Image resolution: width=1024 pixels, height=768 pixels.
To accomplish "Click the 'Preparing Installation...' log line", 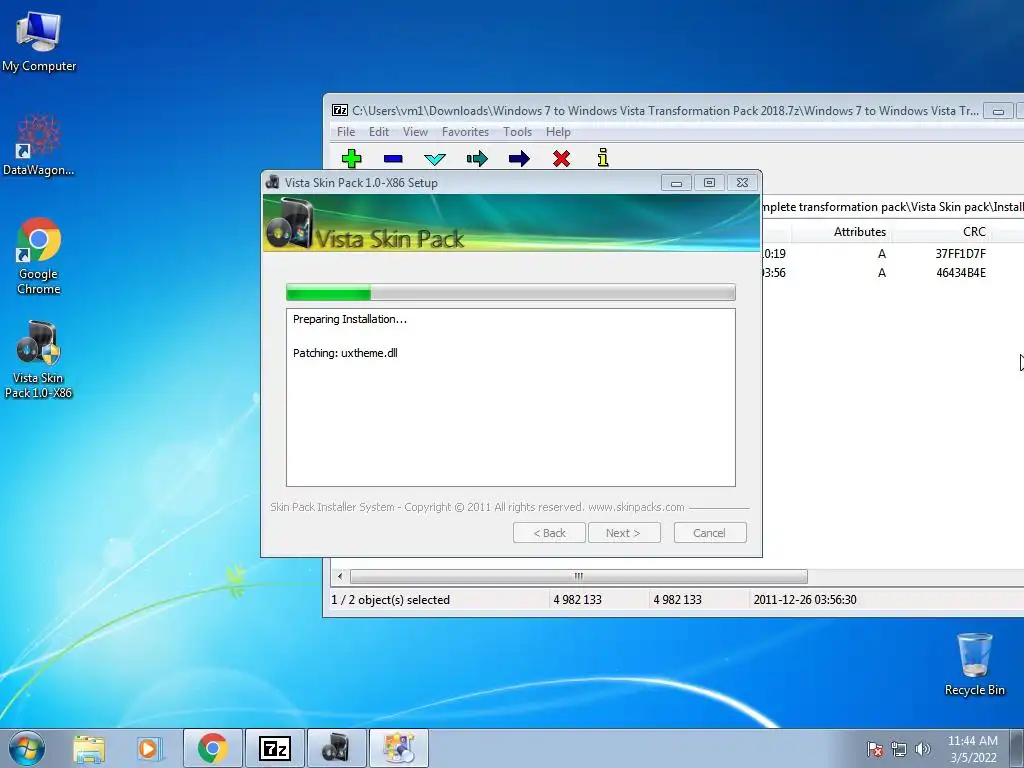I will 349,319.
